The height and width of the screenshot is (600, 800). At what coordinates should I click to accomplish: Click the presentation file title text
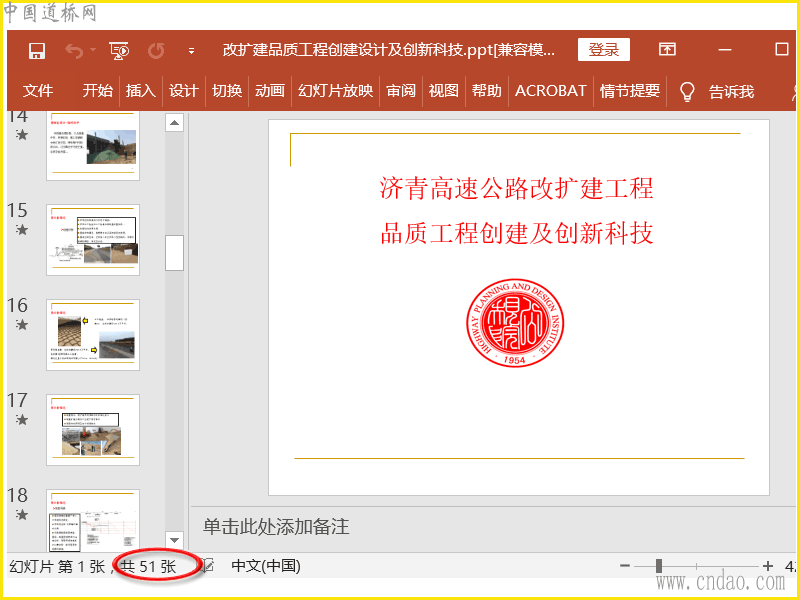(x=389, y=50)
